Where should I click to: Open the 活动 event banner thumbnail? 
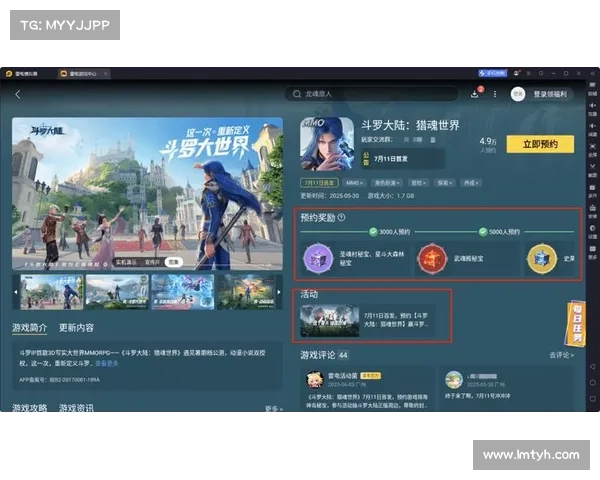329,321
